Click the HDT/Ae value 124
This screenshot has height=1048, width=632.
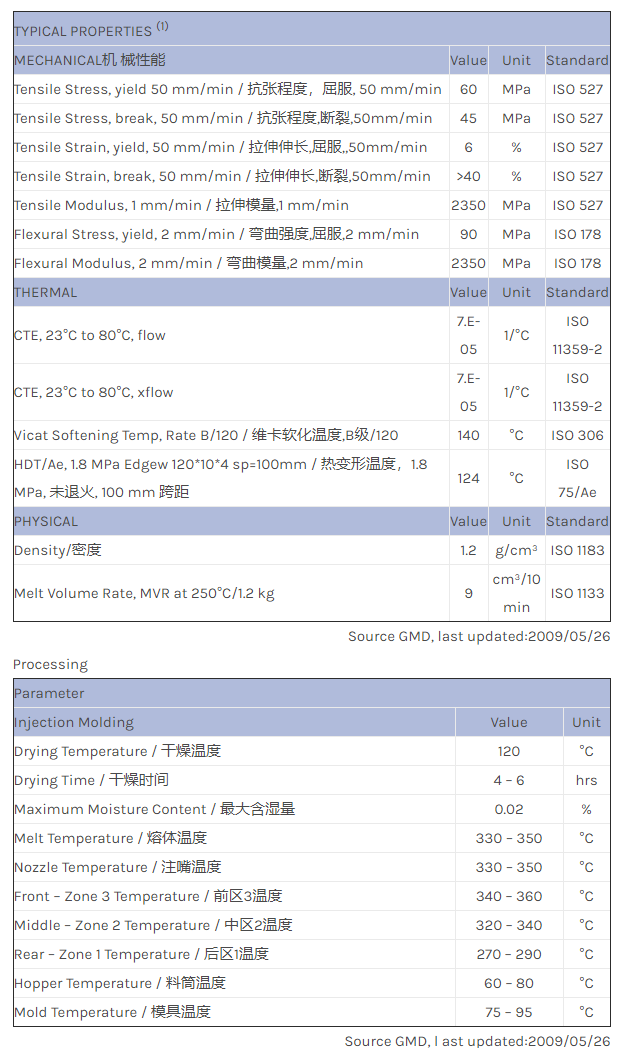468,478
